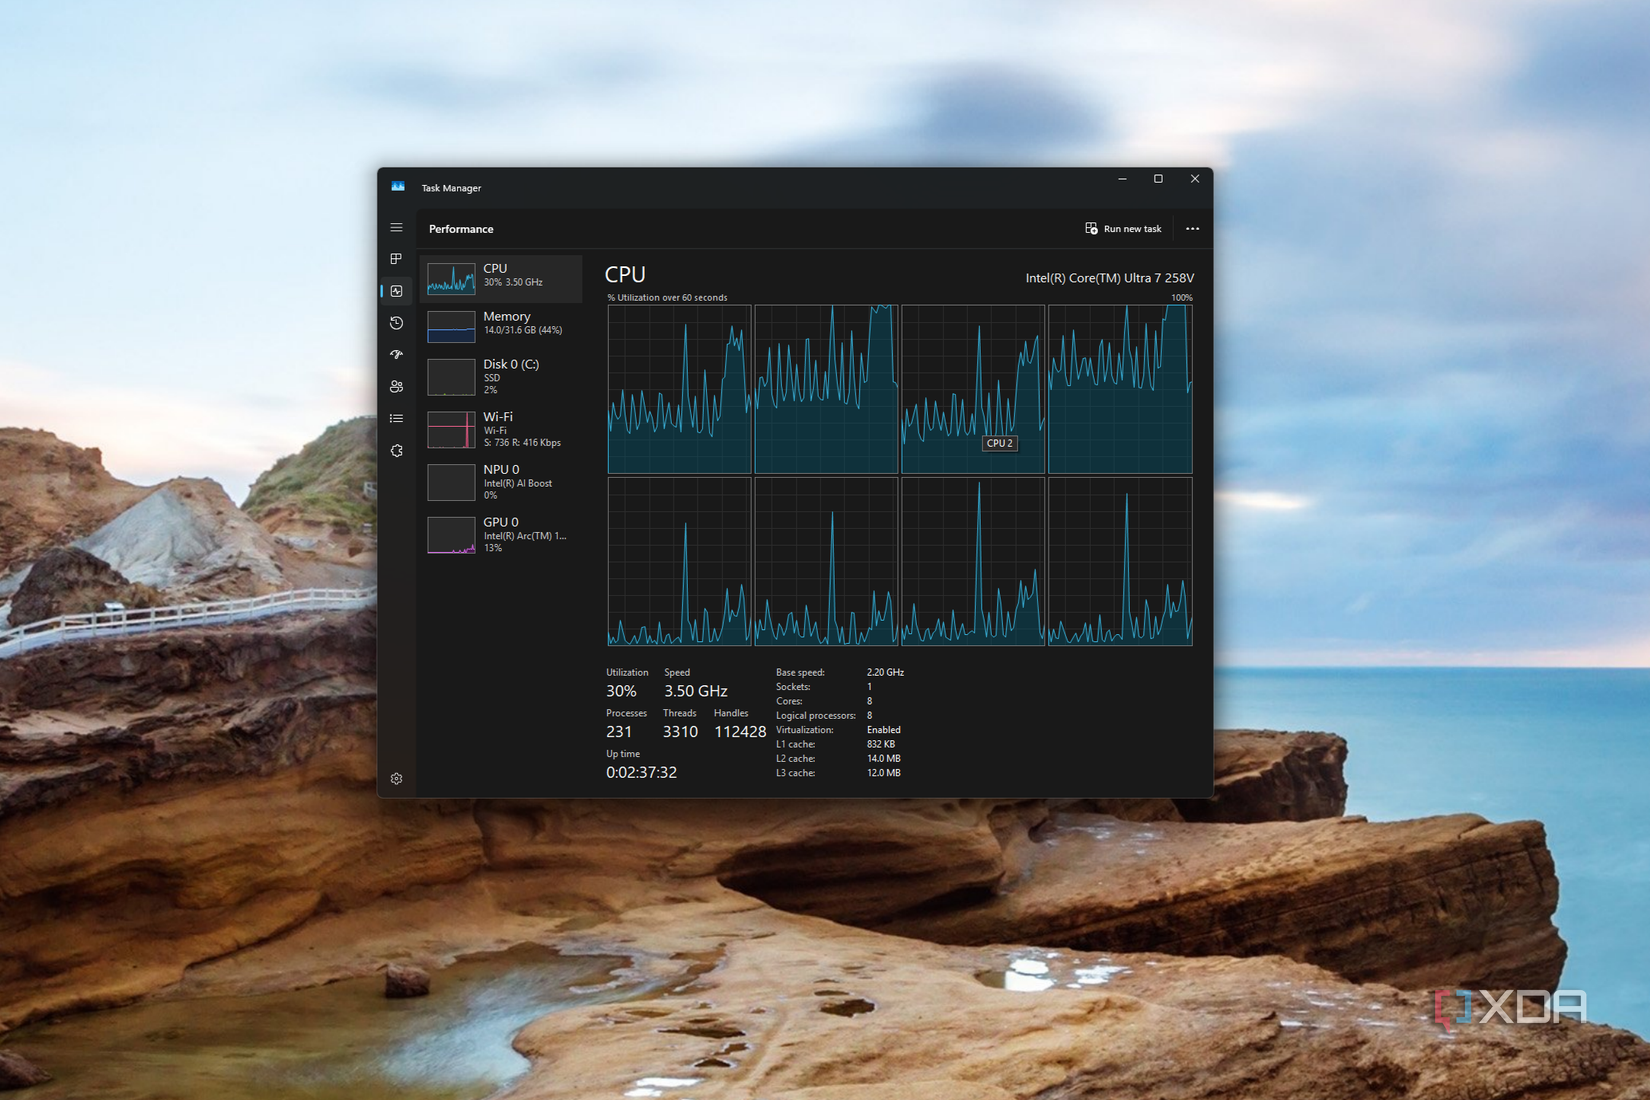Close the Task Manager window
Screen dimensions: 1650x1100
coord(1194,179)
